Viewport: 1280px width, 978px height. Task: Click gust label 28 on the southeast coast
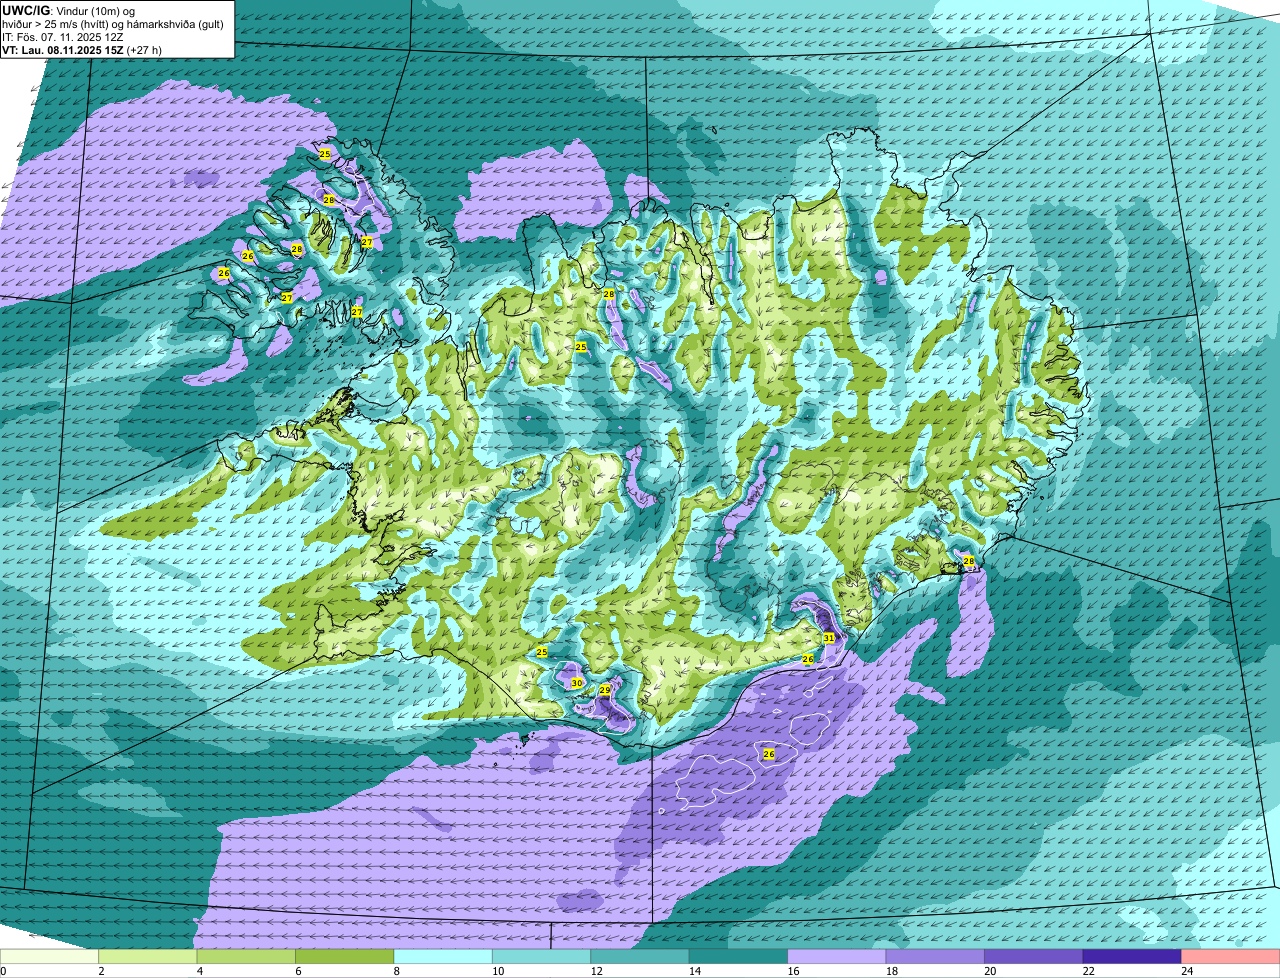click(x=969, y=562)
